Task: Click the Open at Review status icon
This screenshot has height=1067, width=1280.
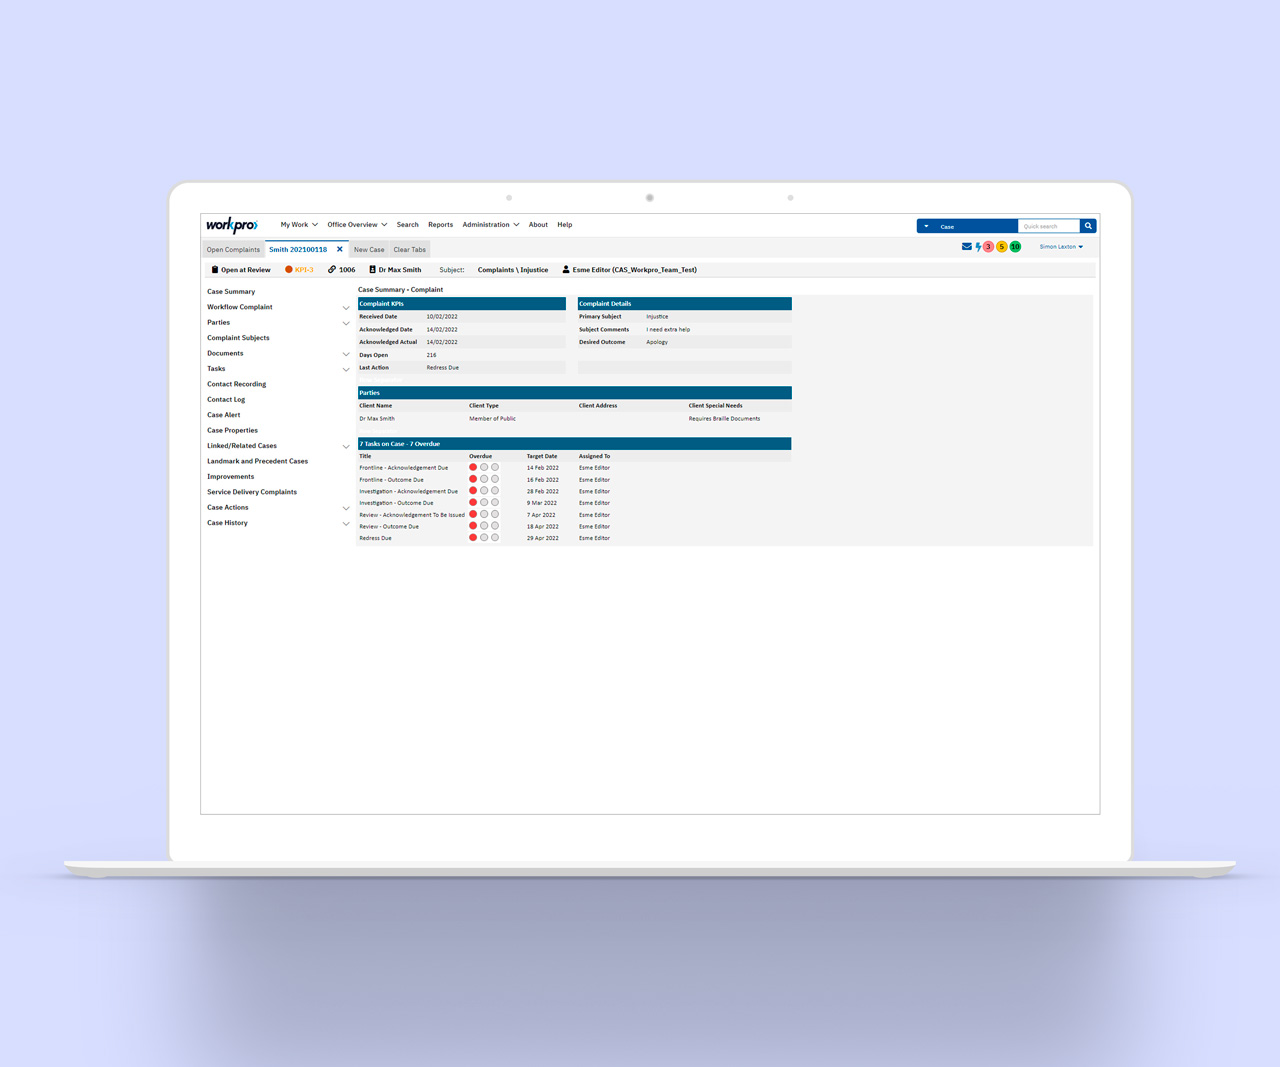Action: [214, 269]
